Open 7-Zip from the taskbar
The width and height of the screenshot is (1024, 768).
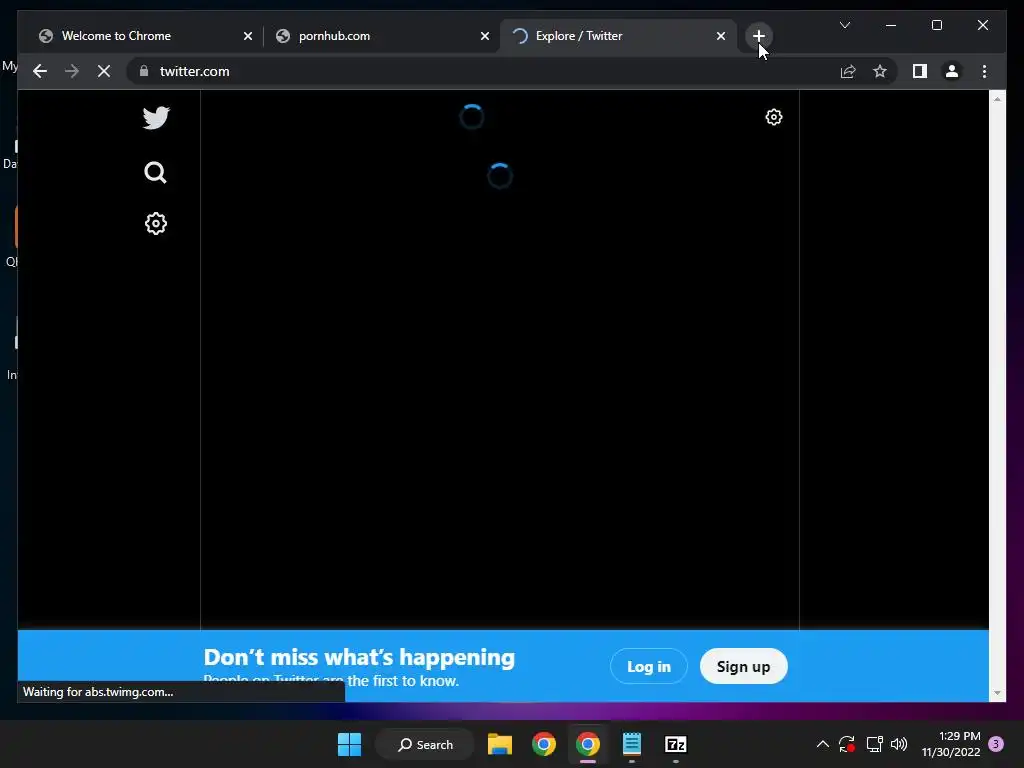(x=675, y=744)
